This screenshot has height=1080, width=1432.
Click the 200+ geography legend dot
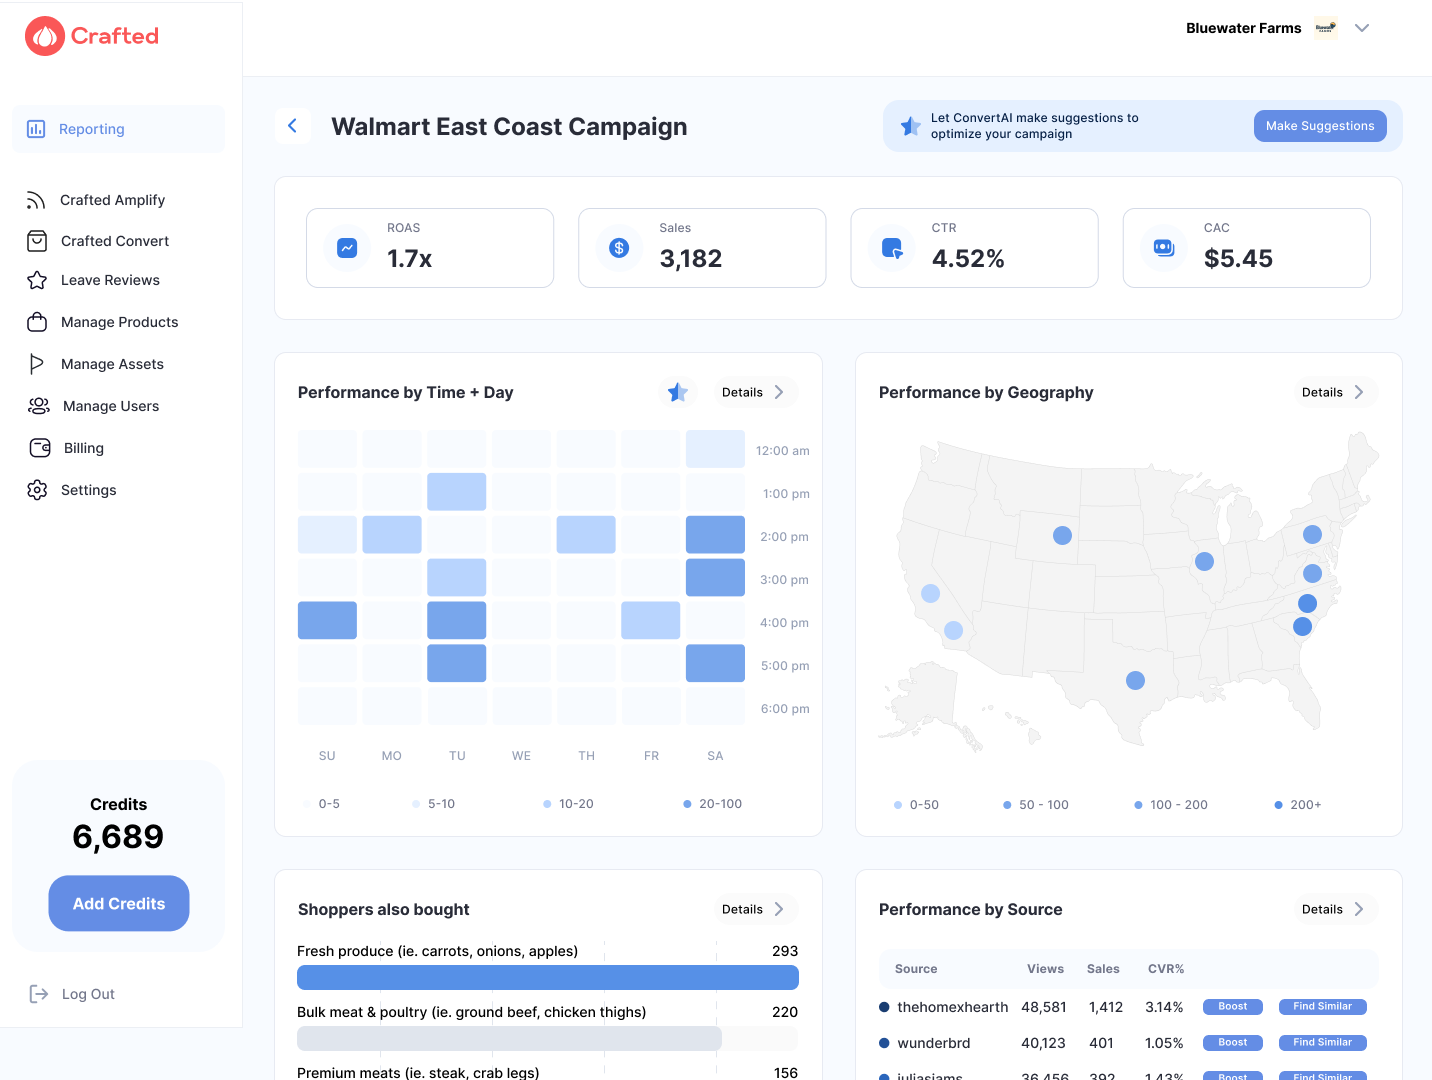tap(1278, 805)
